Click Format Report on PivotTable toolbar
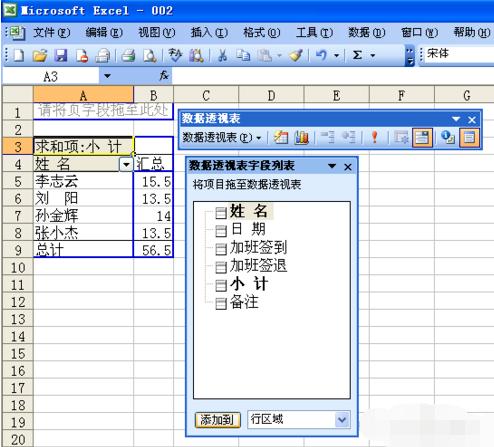This screenshot has height=447, width=494. coord(281,137)
